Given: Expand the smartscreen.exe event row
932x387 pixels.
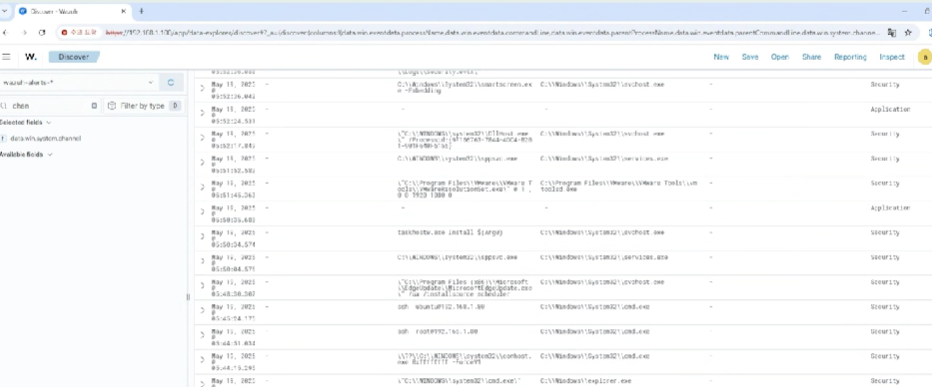Looking at the screenshot, I should (x=202, y=88).
